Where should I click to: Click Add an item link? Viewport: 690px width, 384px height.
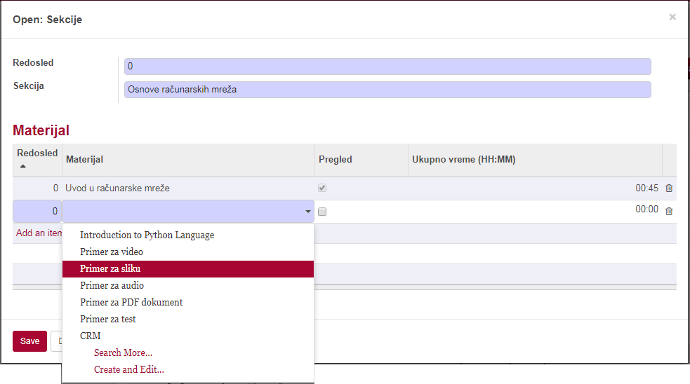click(x=39, y=233)
